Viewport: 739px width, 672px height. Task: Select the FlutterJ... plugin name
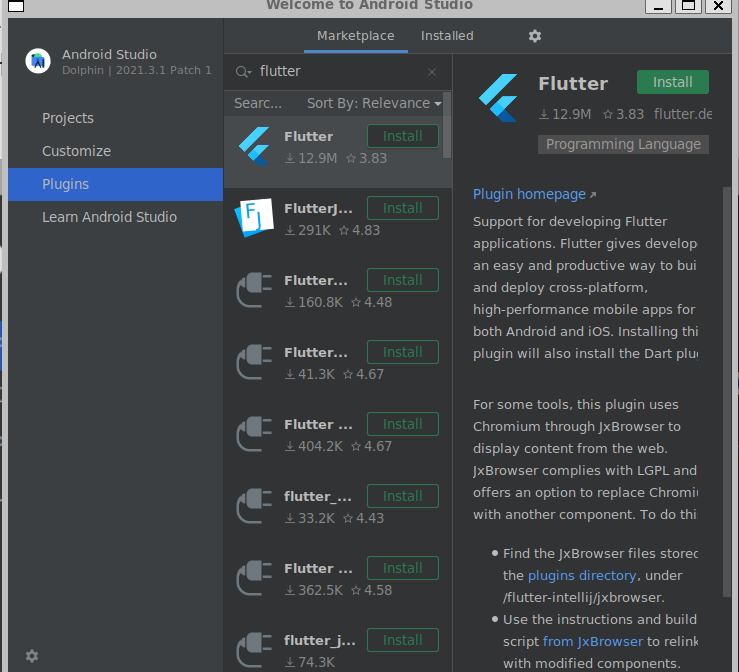point(318,208)
